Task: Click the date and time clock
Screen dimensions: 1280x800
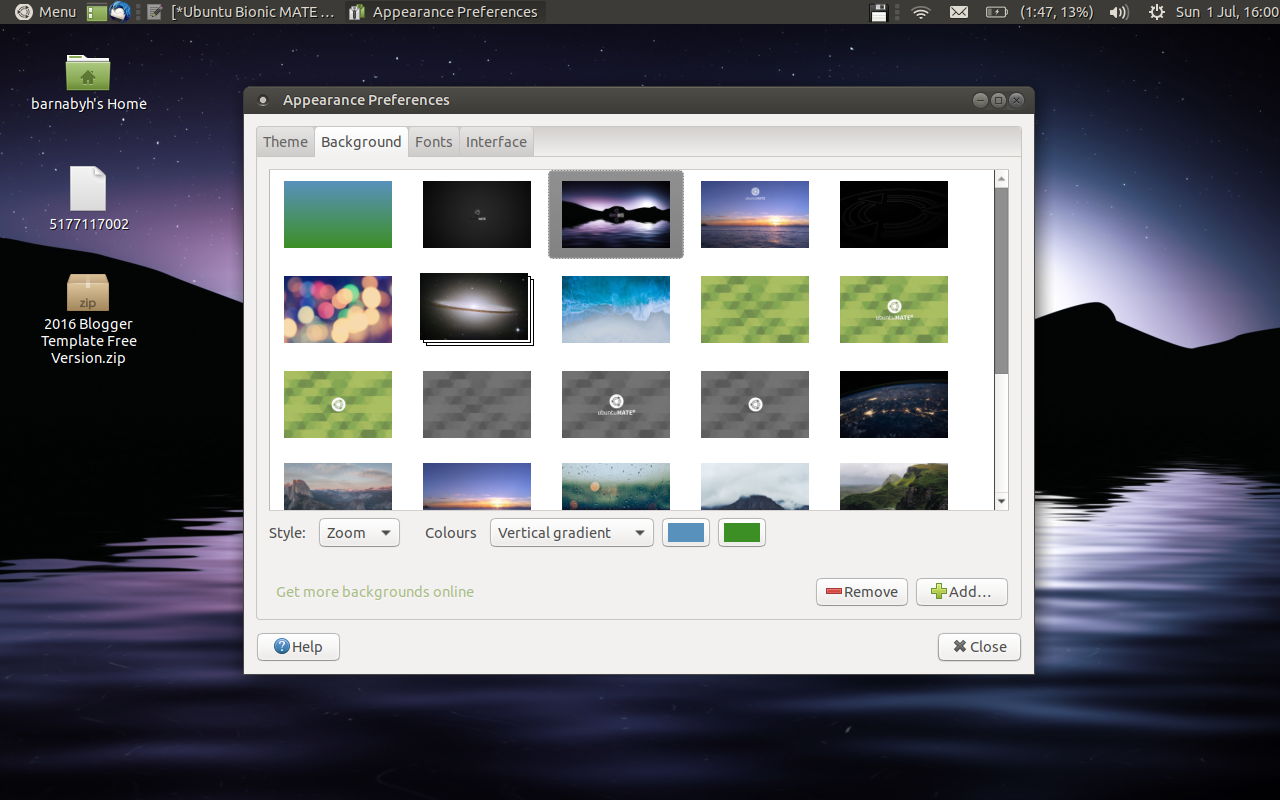Action: point(1227,12)
